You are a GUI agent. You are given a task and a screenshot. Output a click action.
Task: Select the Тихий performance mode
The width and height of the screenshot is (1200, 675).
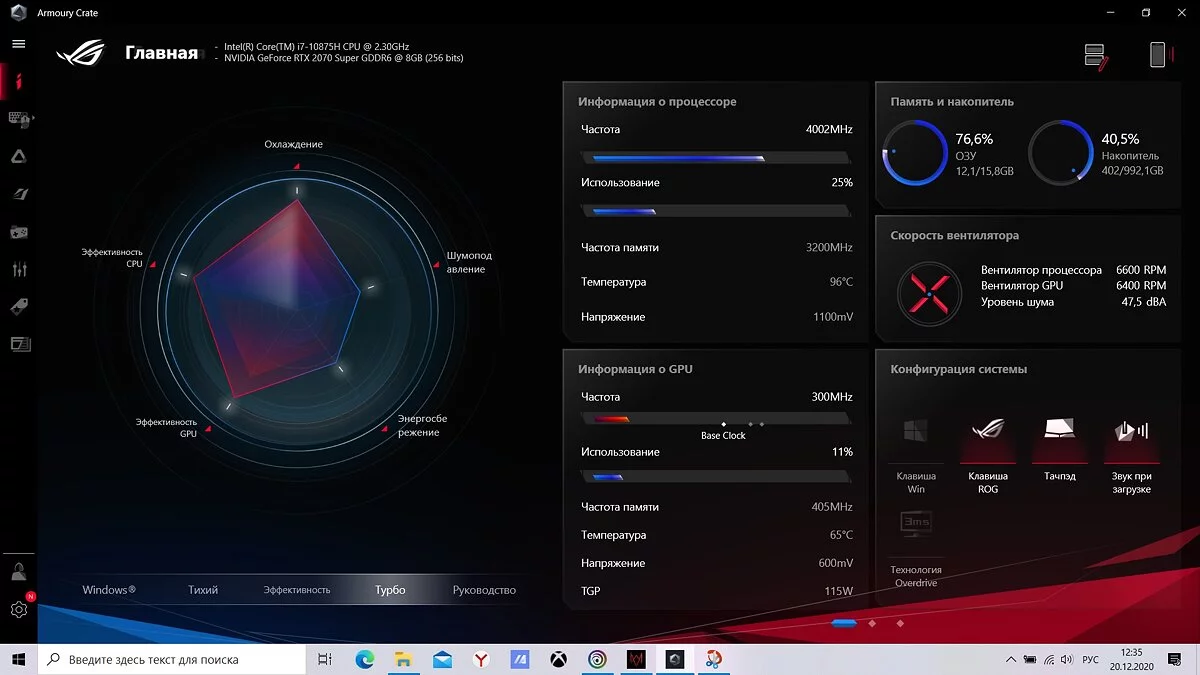click(203, 590)
